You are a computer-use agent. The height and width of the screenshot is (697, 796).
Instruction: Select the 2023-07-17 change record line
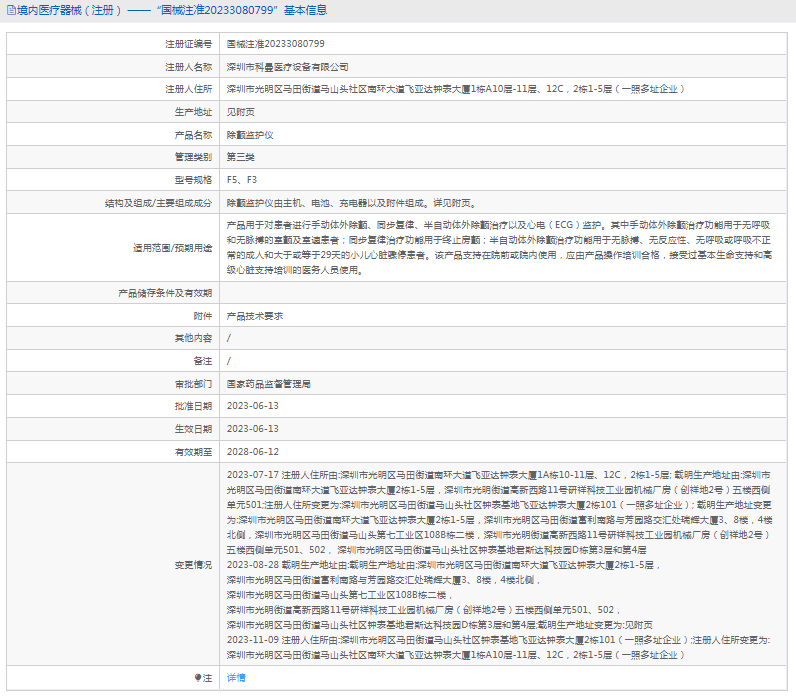coord(500,512)
